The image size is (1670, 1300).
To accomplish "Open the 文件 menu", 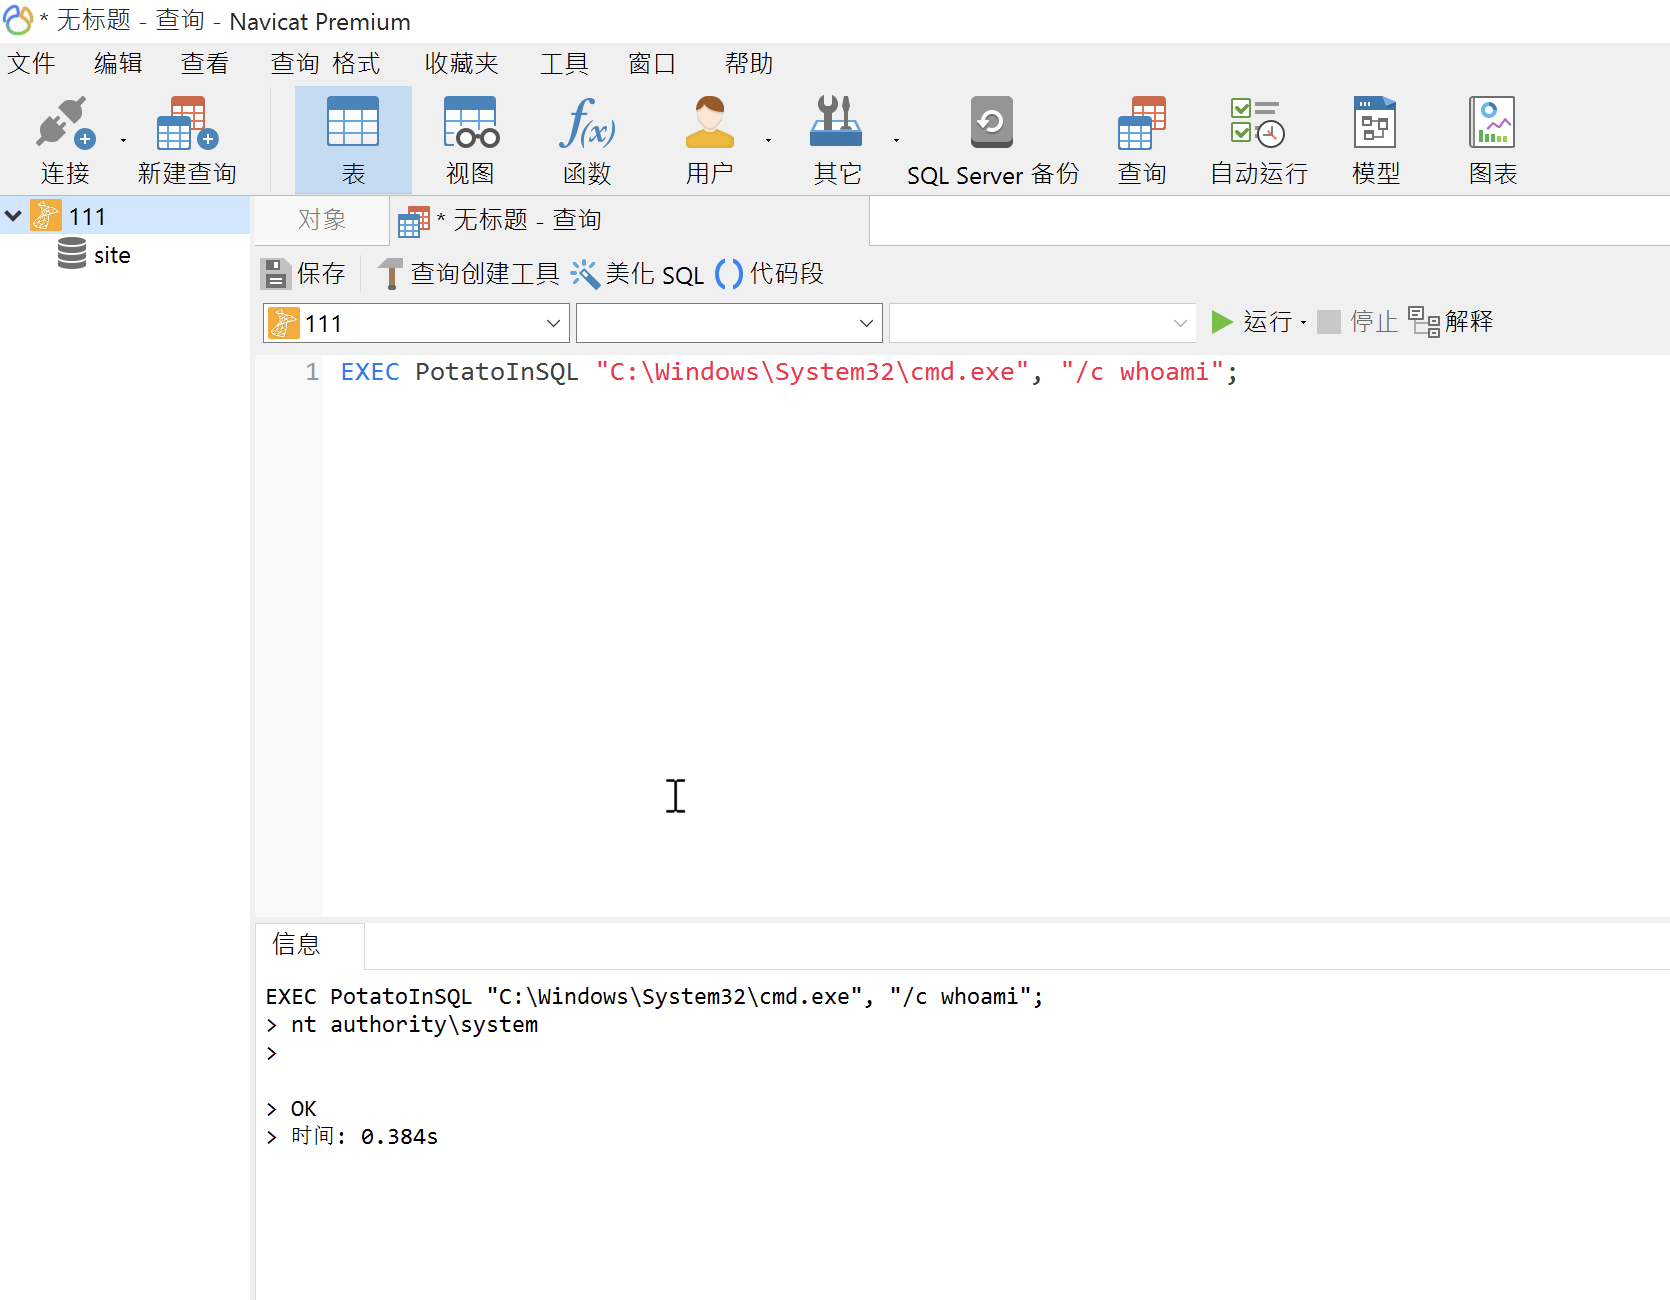I will click(x=31, y=64).
